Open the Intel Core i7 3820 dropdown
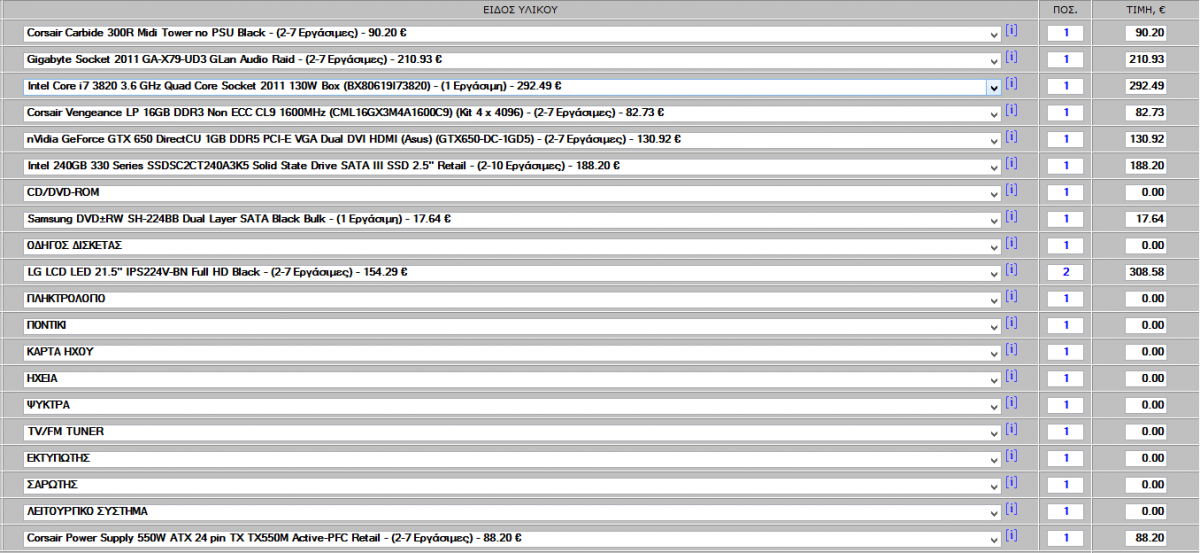This screenshot has width=1200, height=553. coord(512,86)
